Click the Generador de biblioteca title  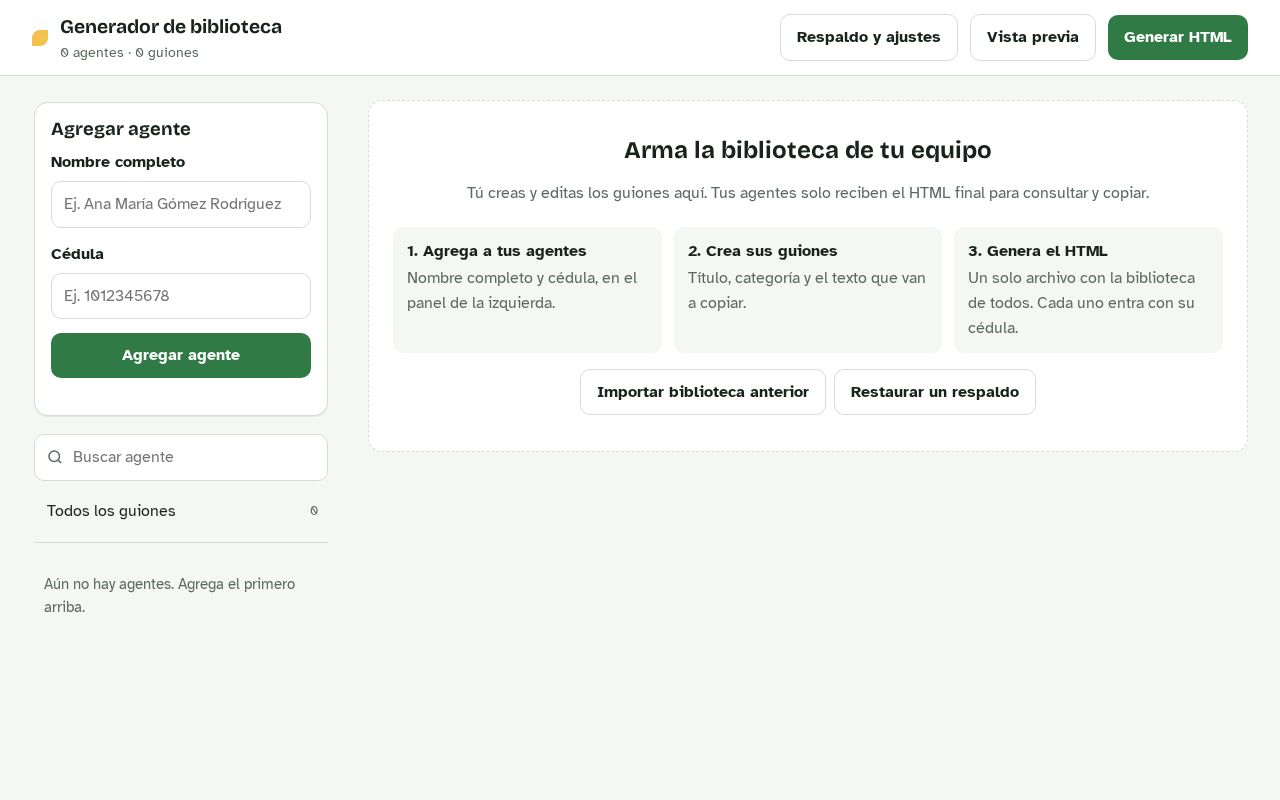(171, 27)
